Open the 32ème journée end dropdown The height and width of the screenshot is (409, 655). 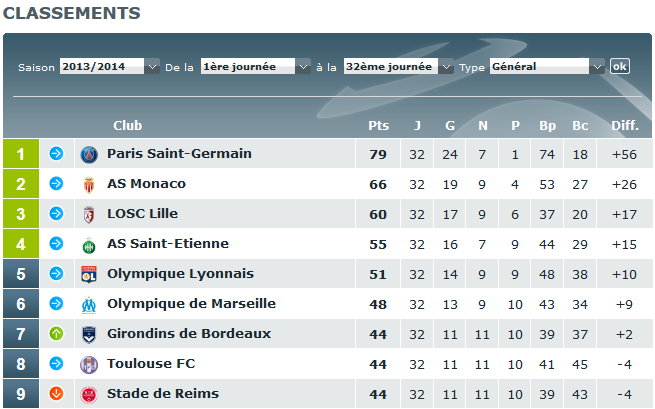[398, 66]
